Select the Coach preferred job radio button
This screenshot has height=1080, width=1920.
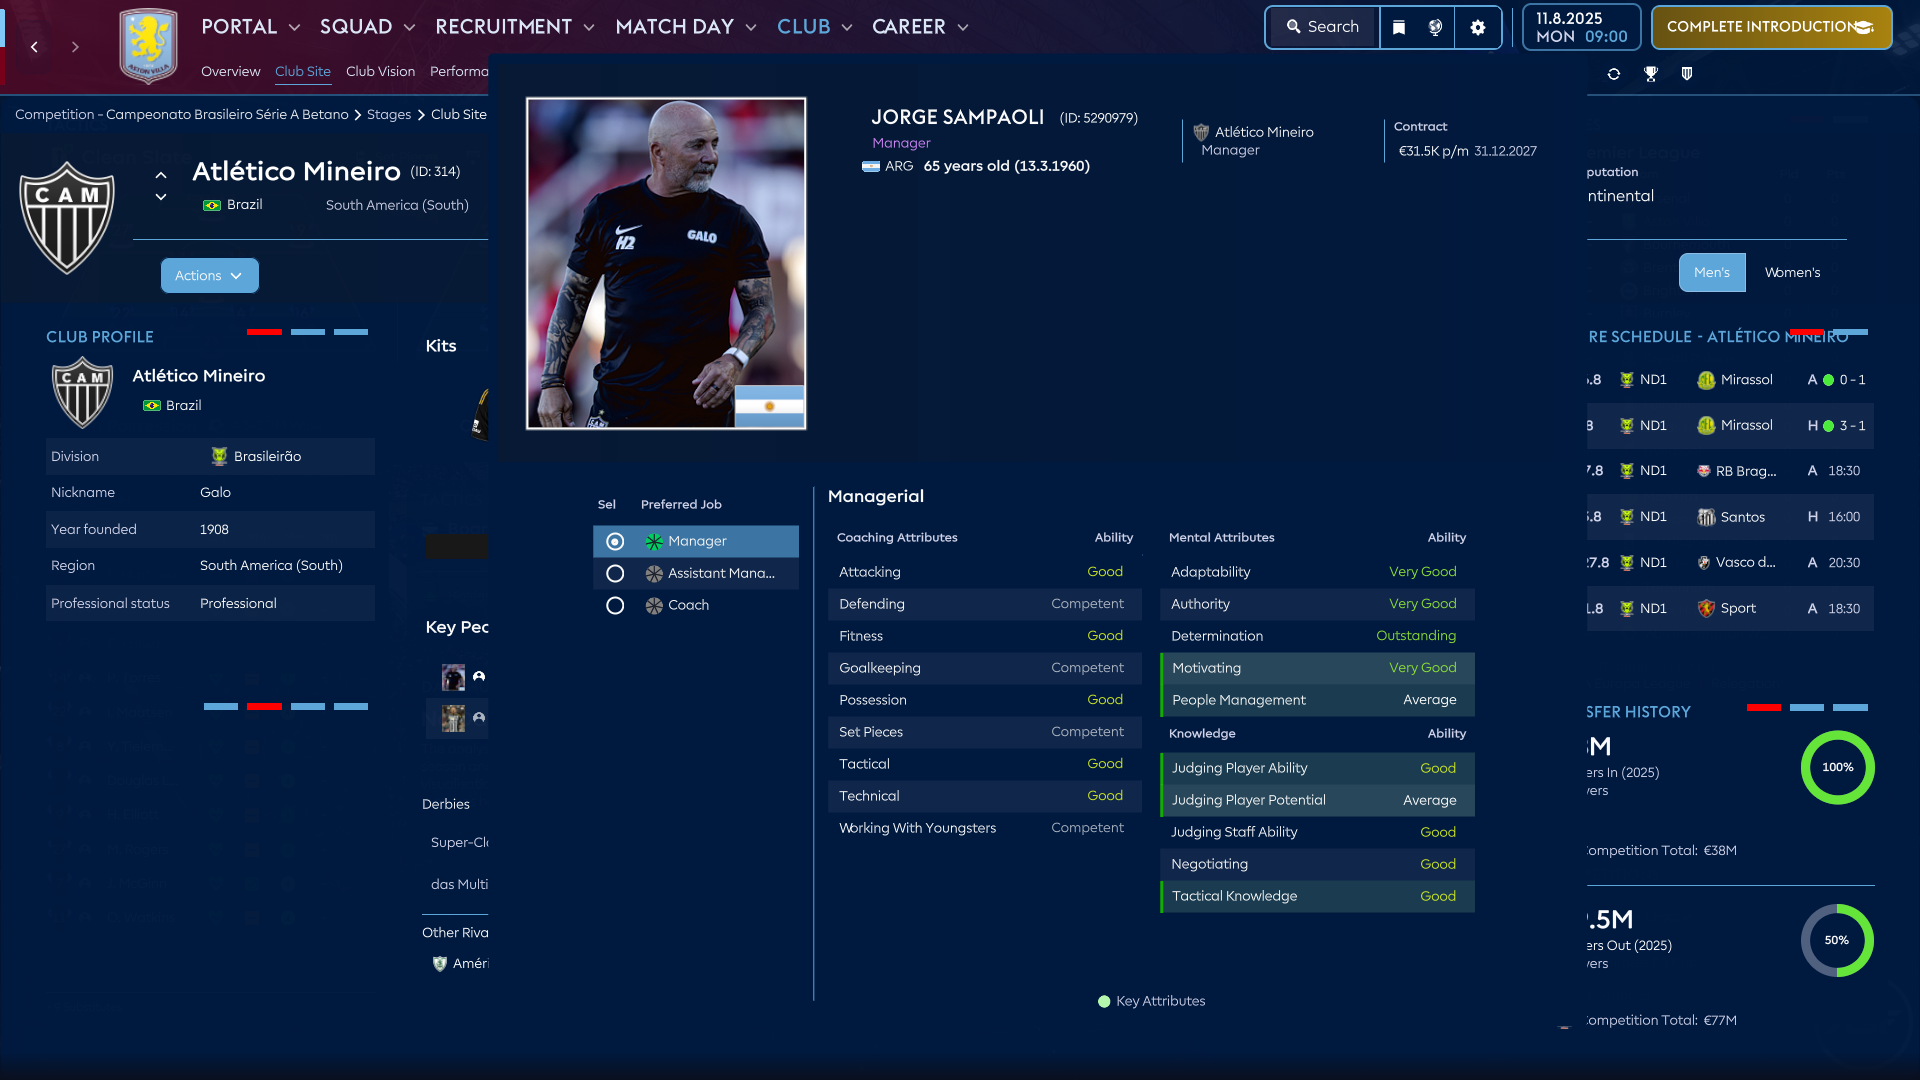tap(615, 605)
